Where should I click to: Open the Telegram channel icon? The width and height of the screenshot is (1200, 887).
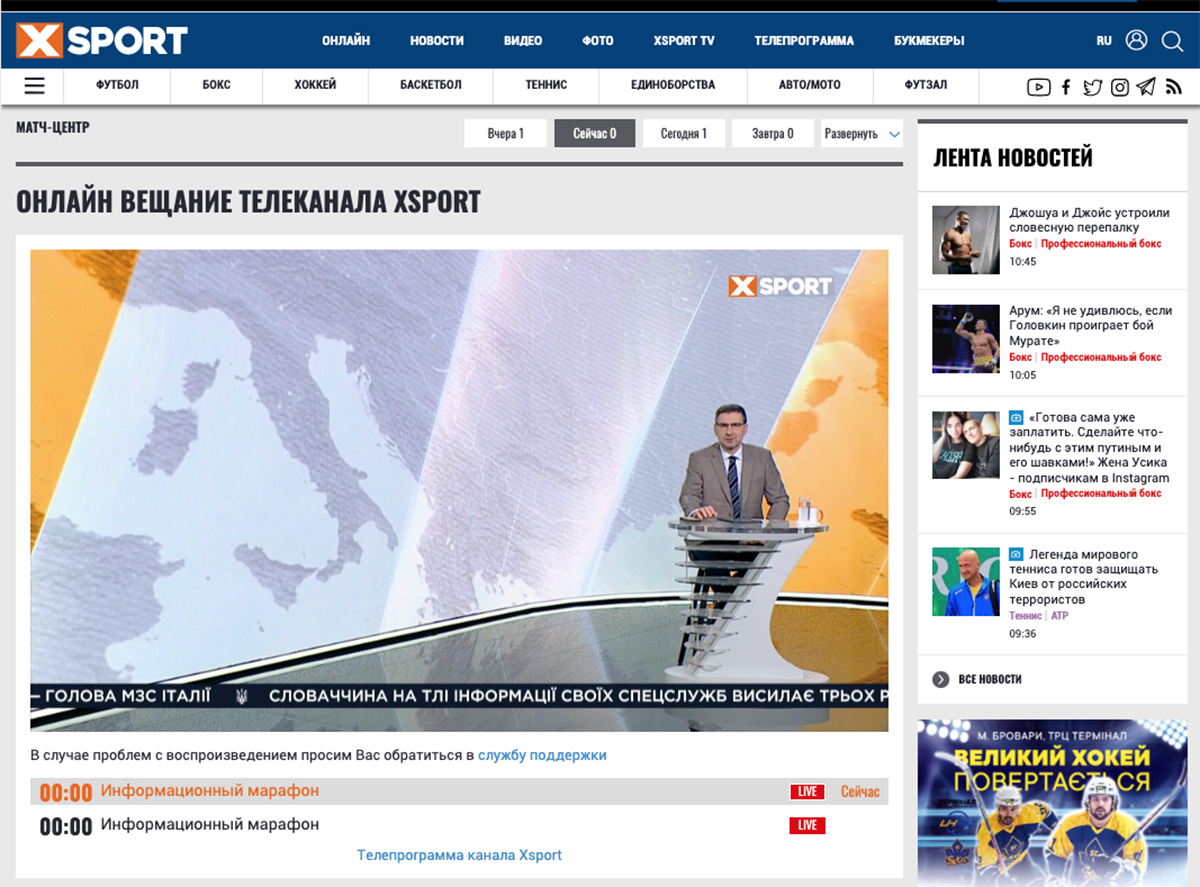coord(1146,87)
